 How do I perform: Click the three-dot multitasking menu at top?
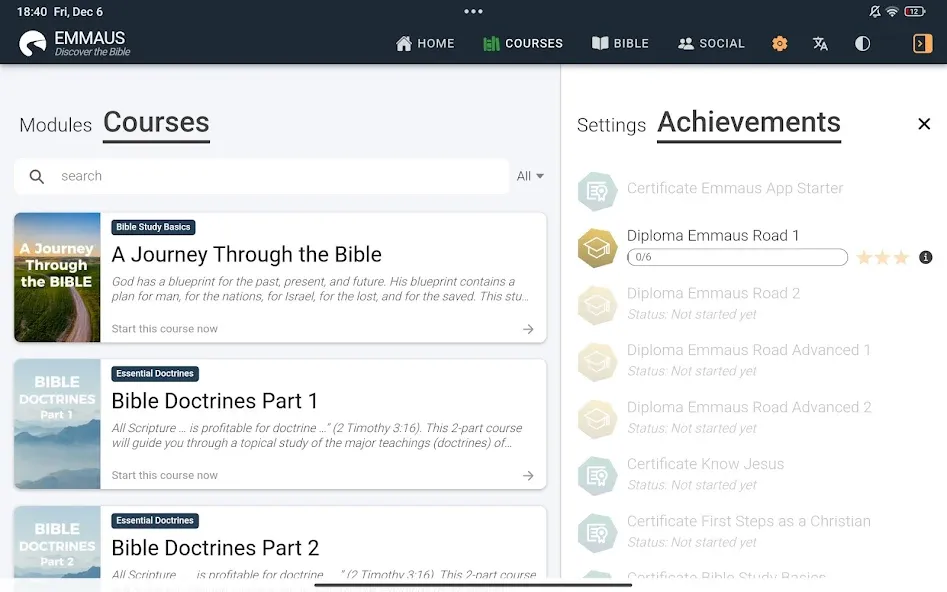click(x=474, y=11)
